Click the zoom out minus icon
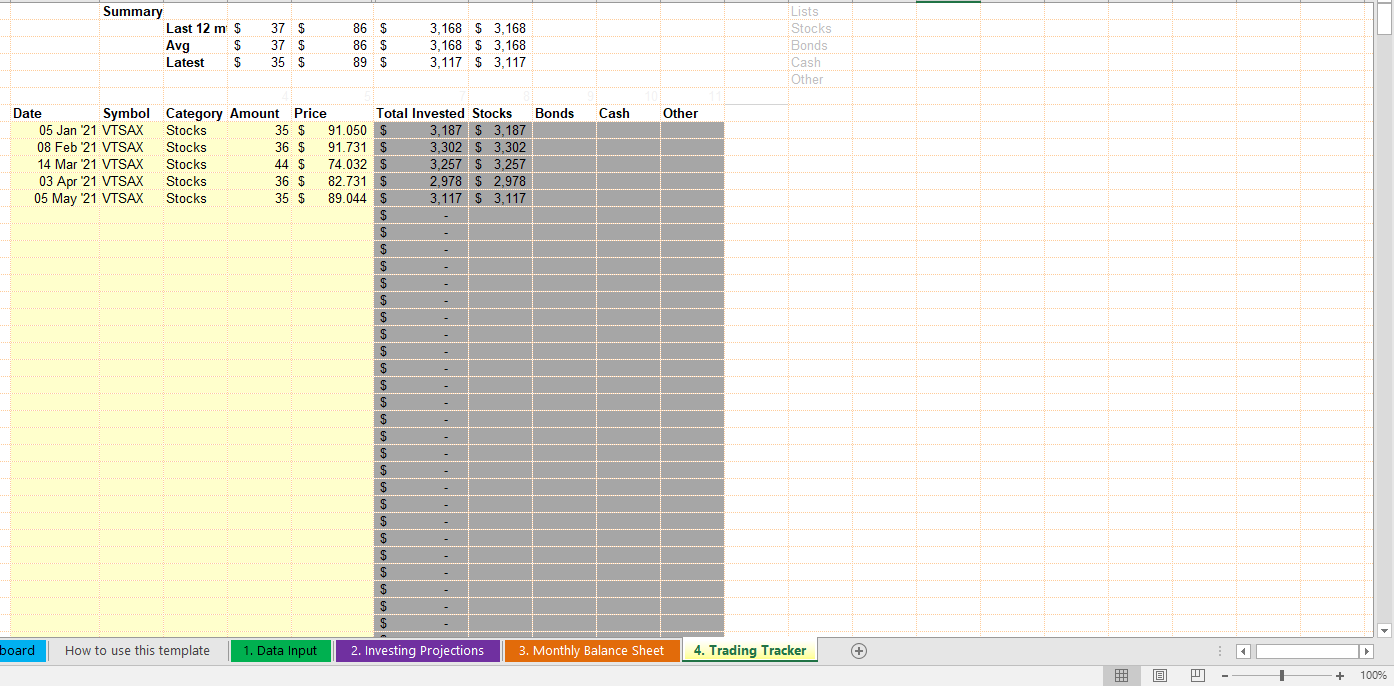 (1223, 676)
